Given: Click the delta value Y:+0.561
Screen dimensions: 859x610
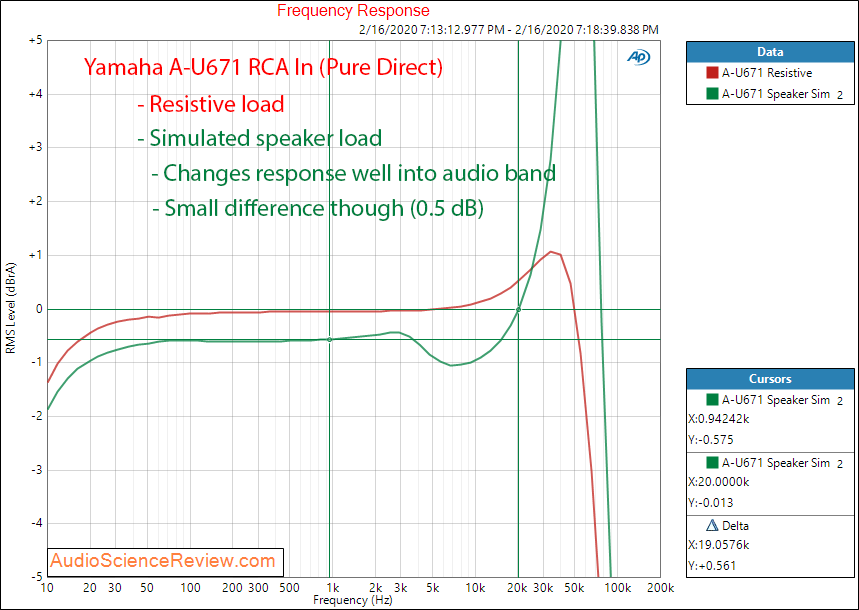Looking at the screenshot, I should 712,566.
